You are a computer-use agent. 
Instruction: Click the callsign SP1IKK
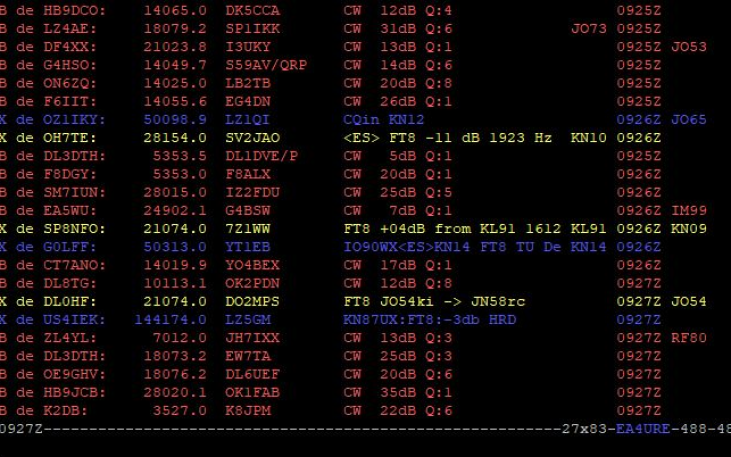[x=252, y=28]
